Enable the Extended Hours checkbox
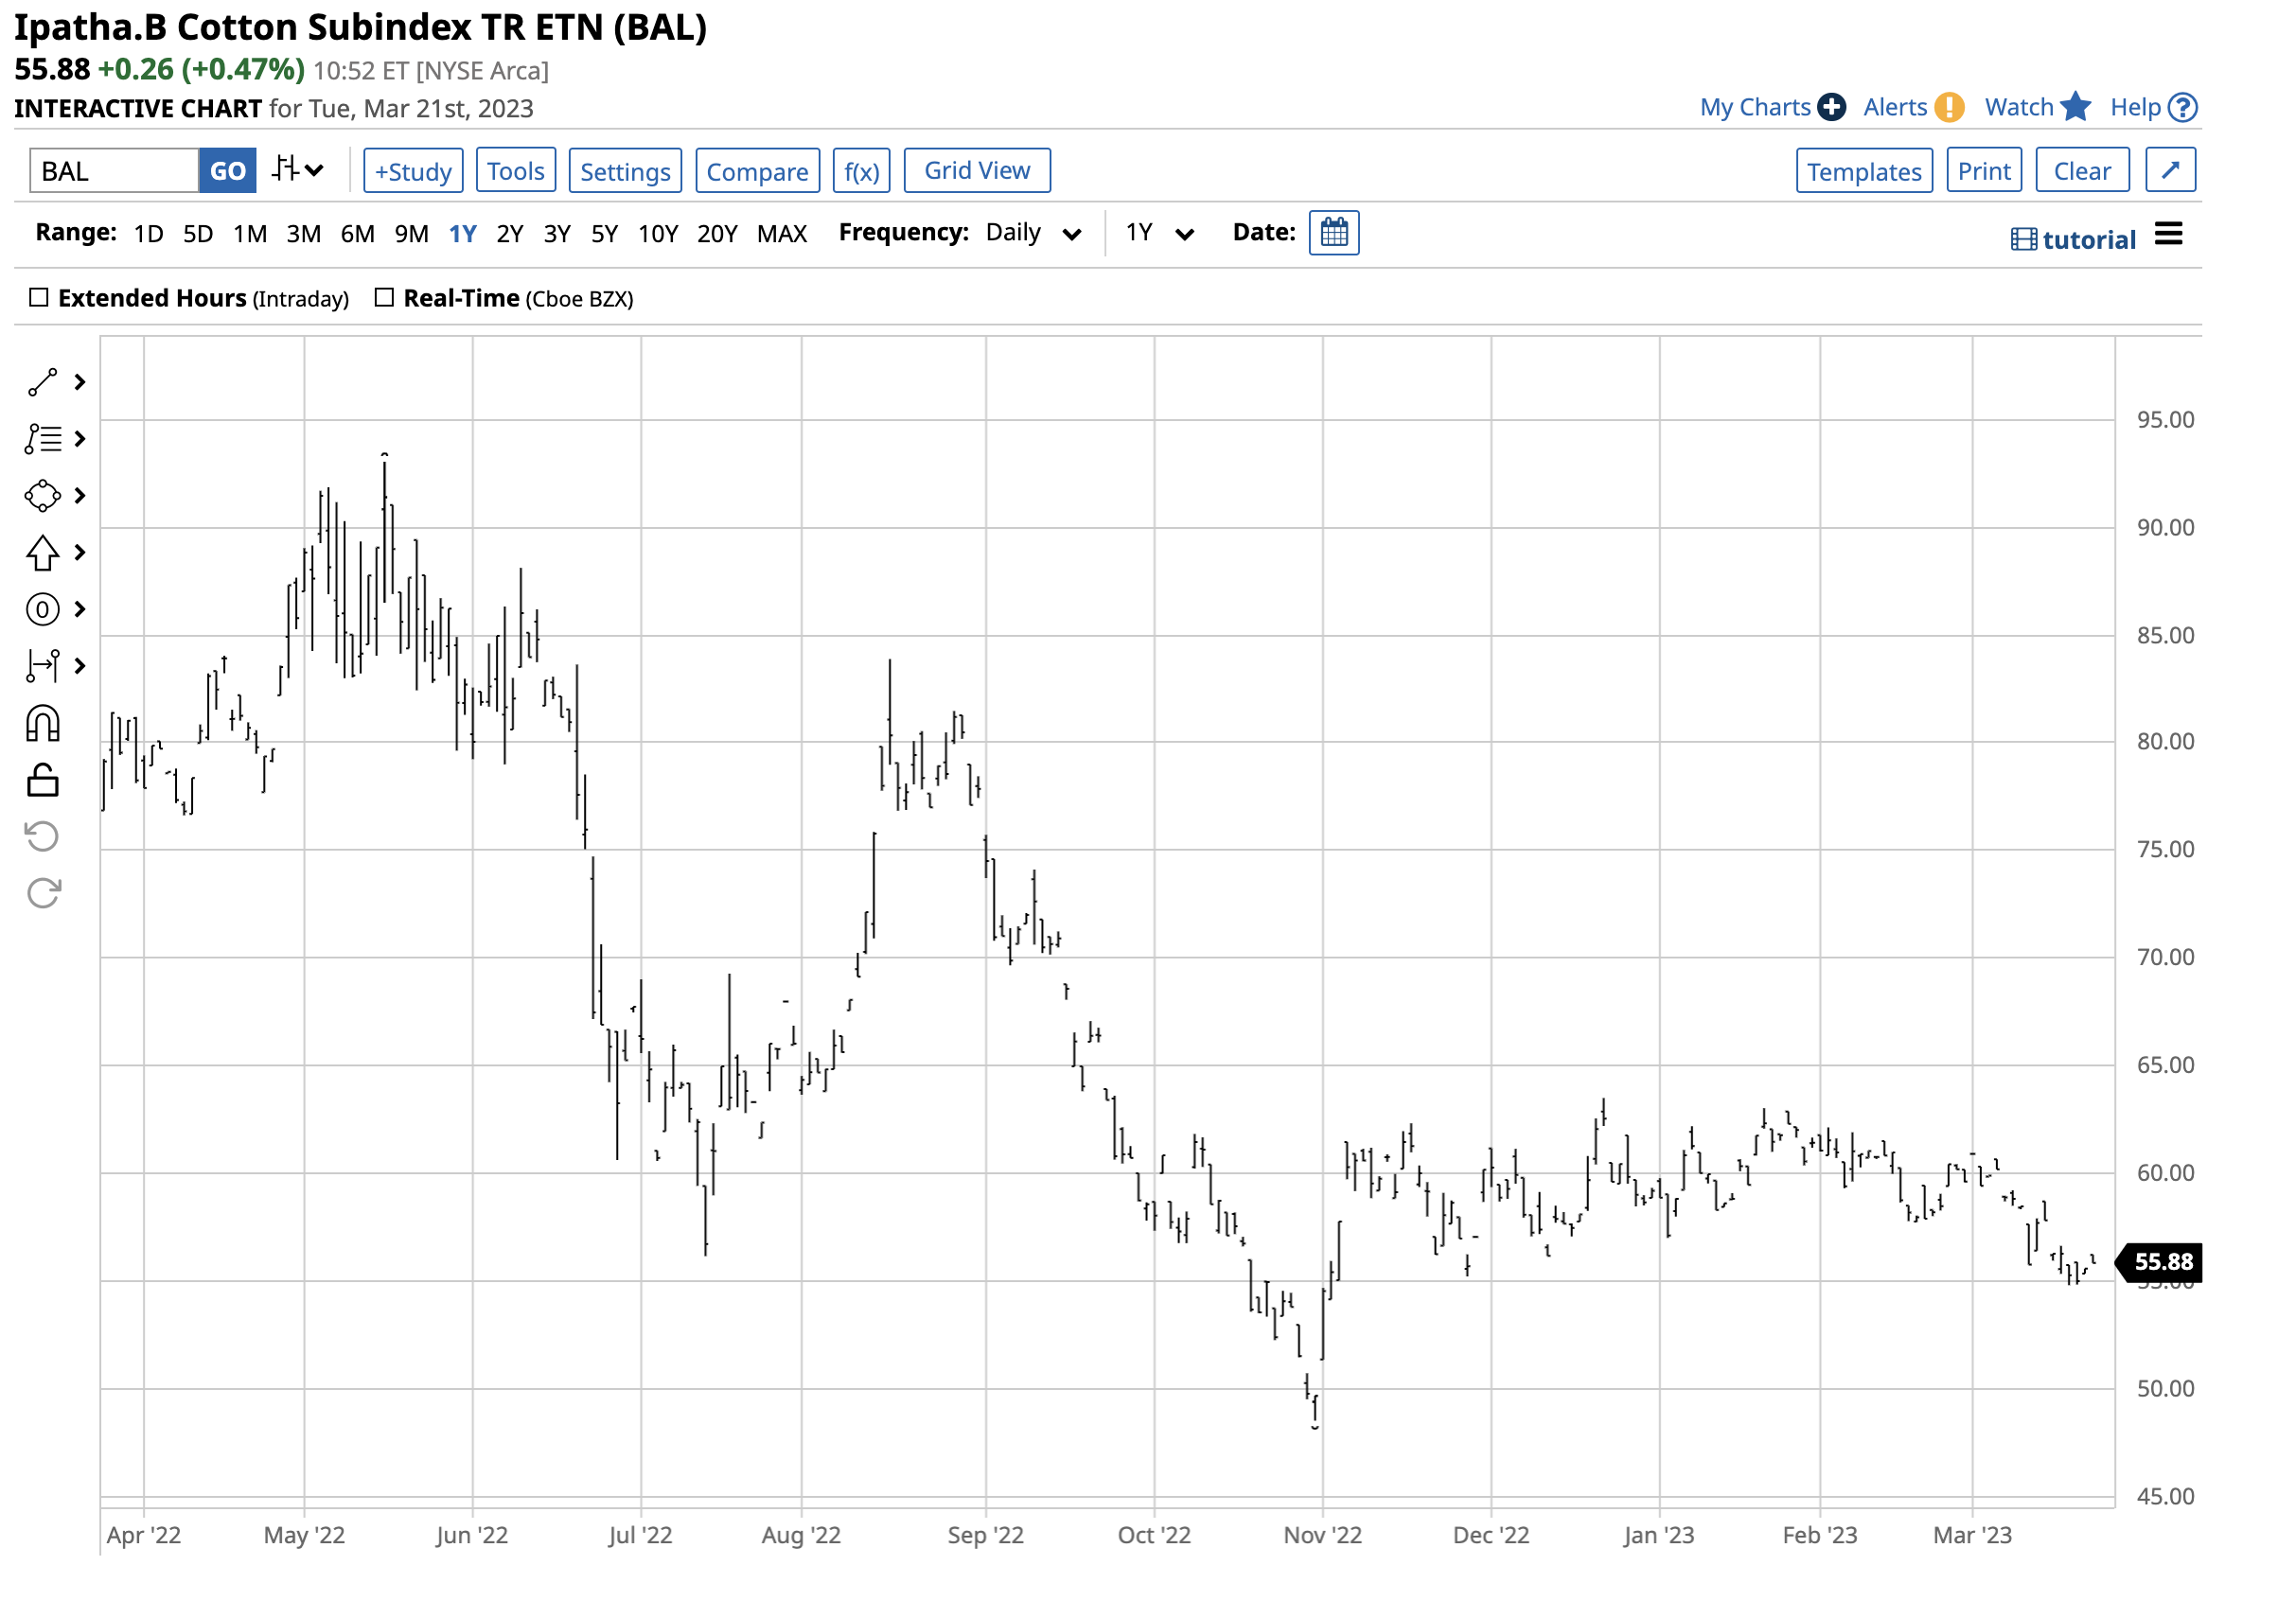The height and width of the screenshot is (1618, 2296). point(39,298)
